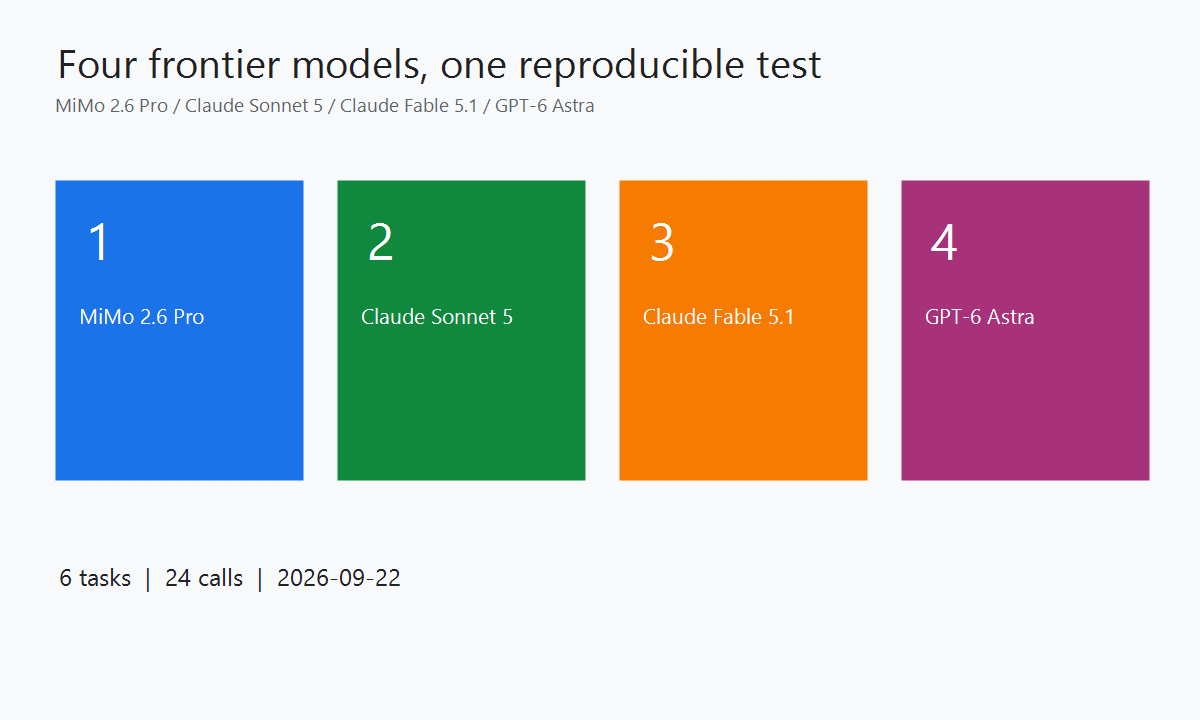1200x720 pixels.
Task: Click the 24 calls text in footer
Action: click(204, 578)
